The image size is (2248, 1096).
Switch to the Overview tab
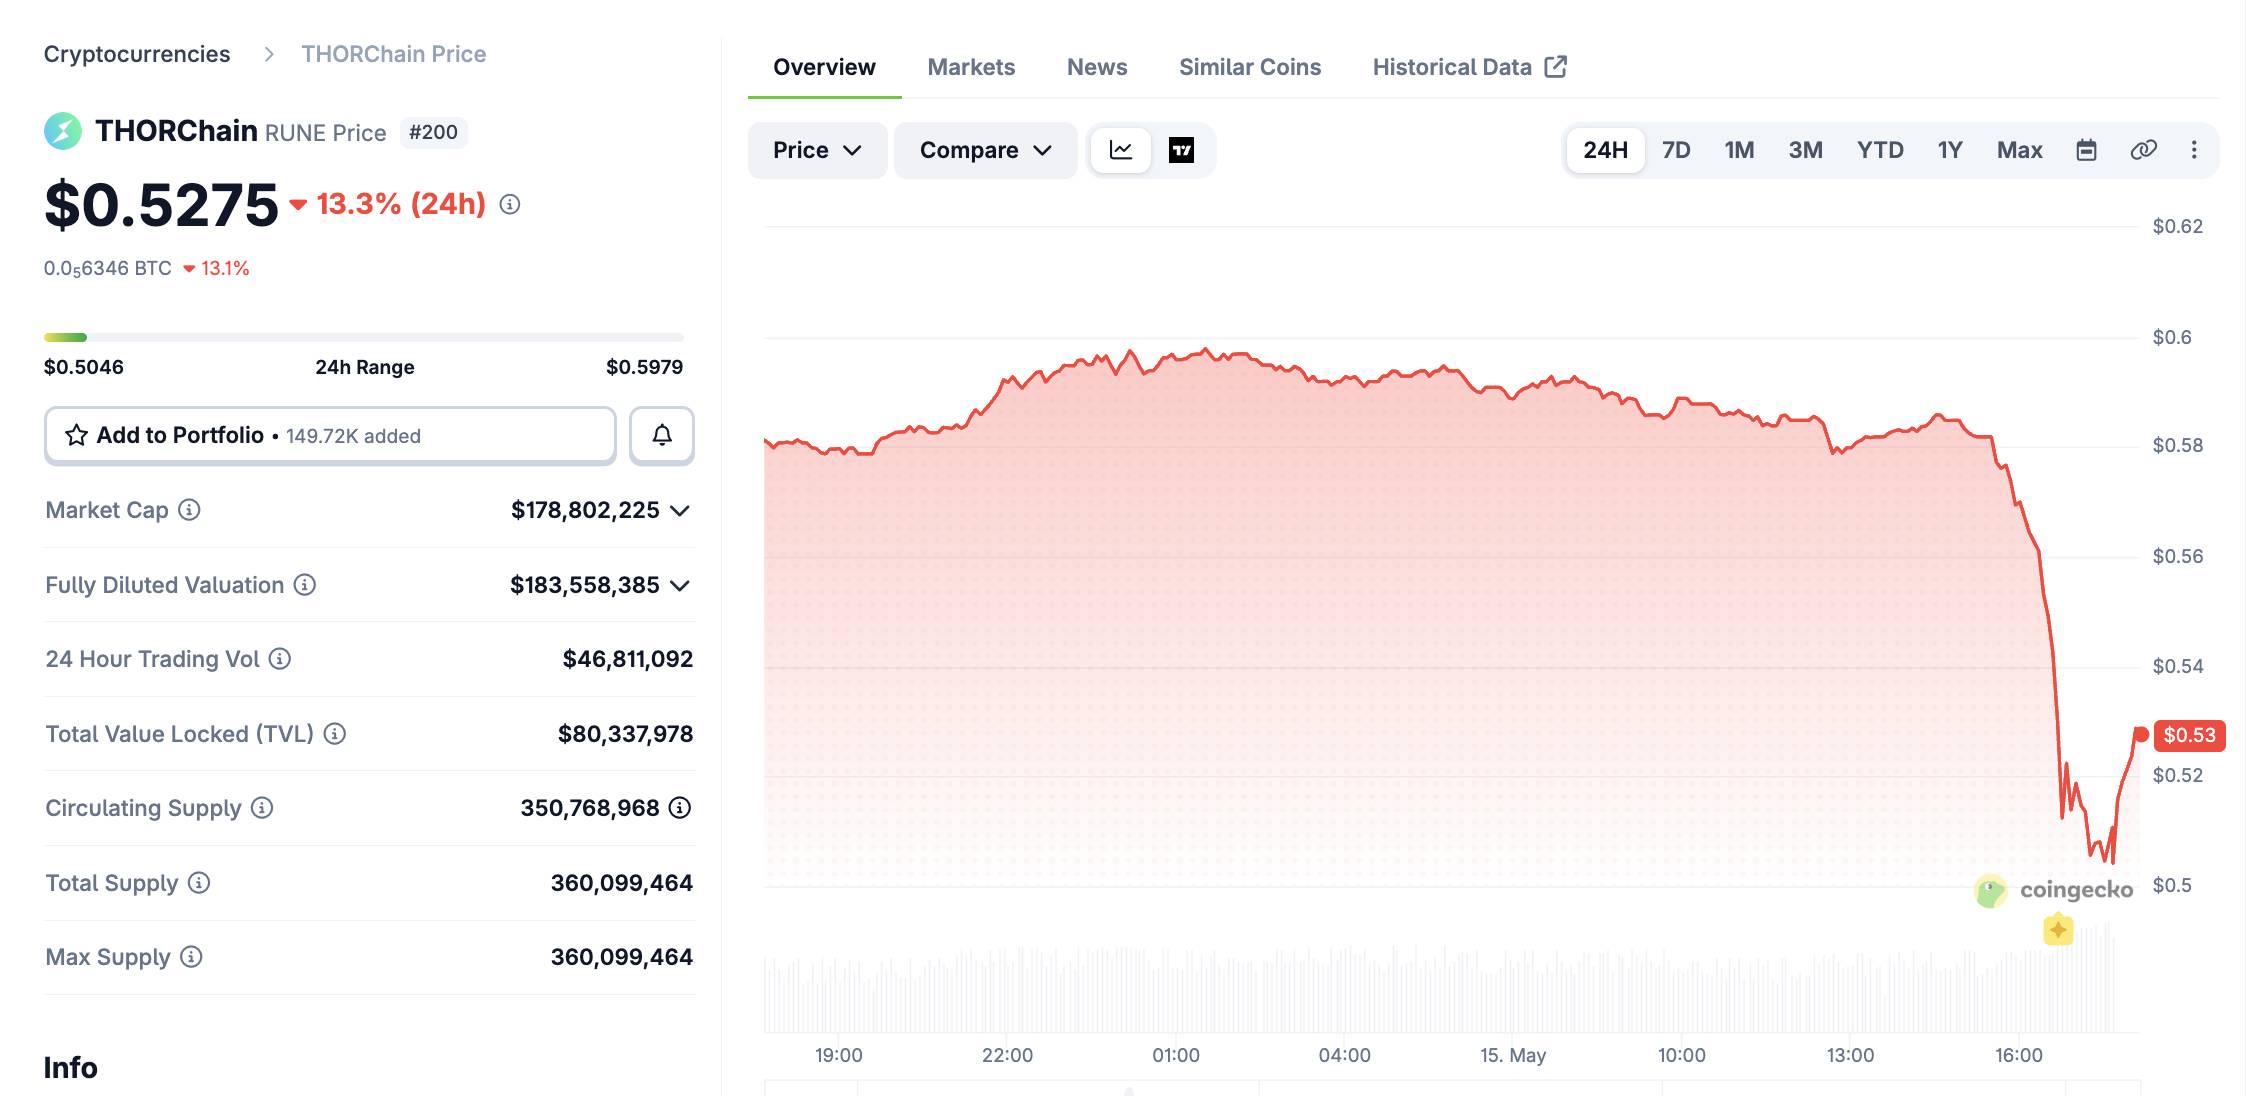coord(824,67)
